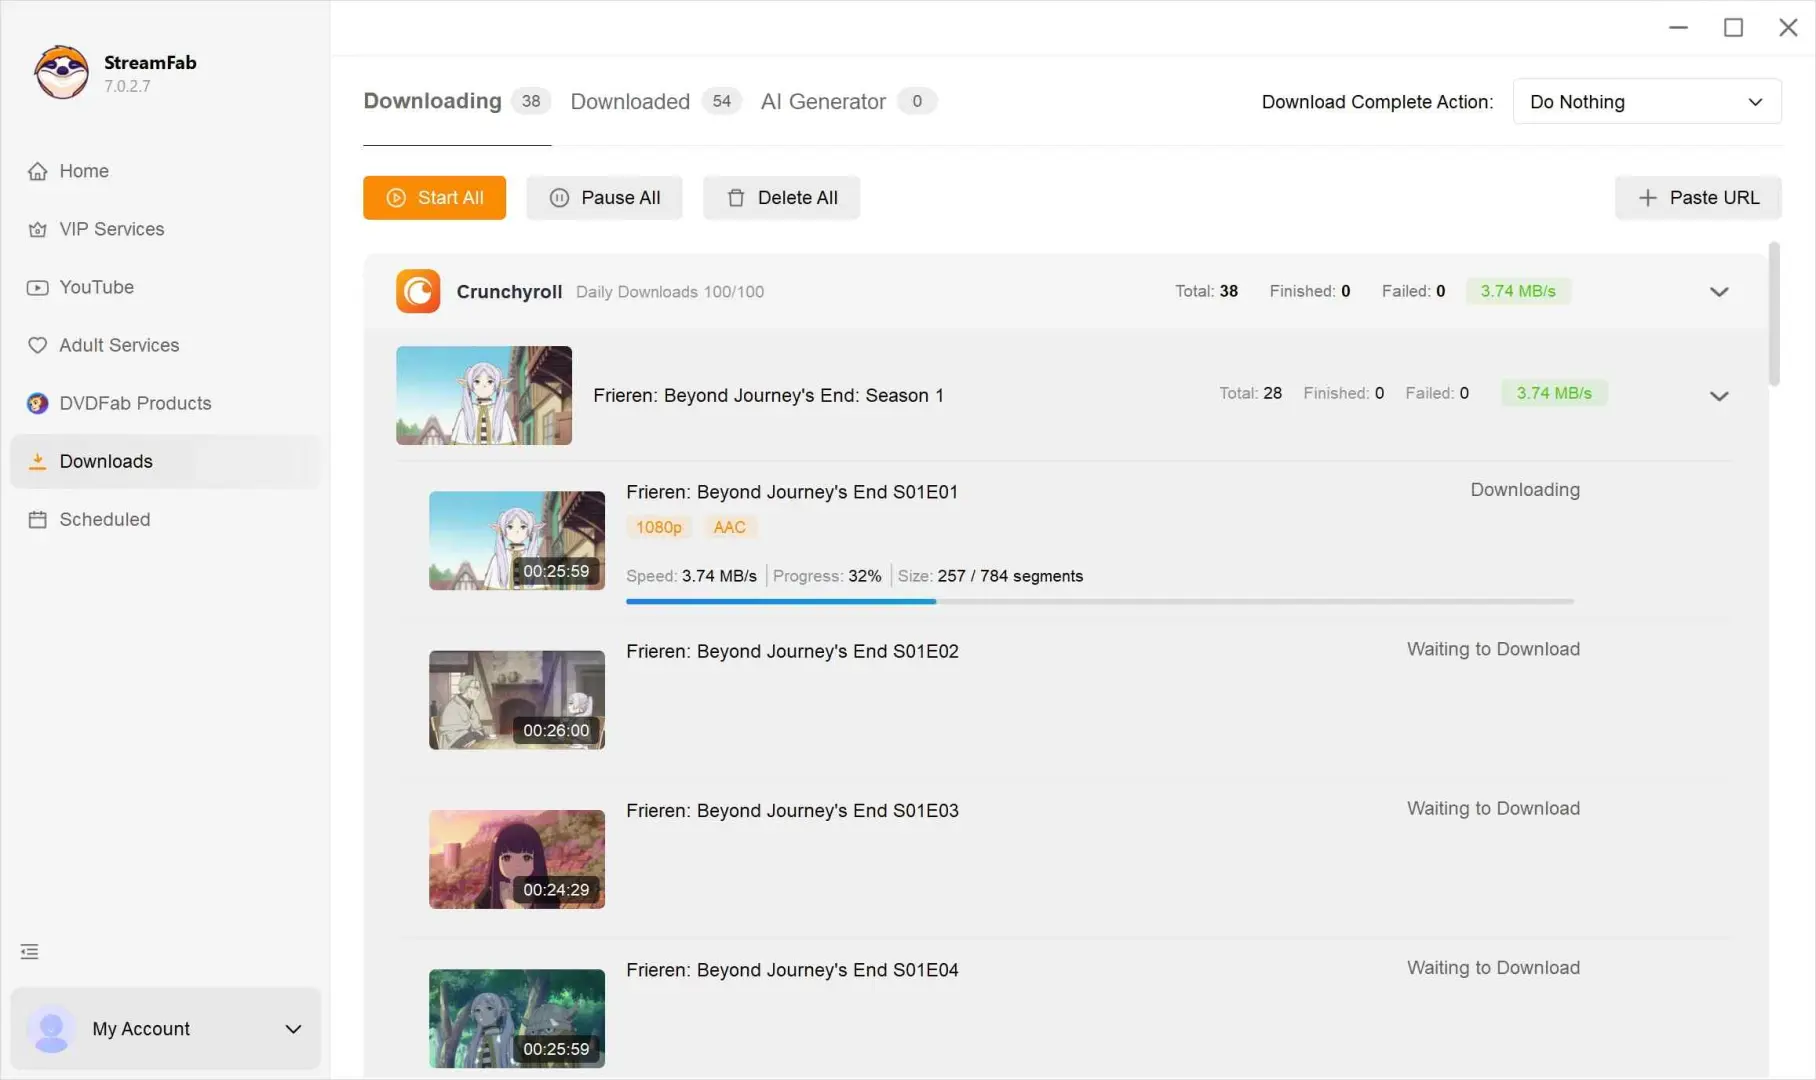Click the downloads list vertical scrollbar

pos(1774,313)
